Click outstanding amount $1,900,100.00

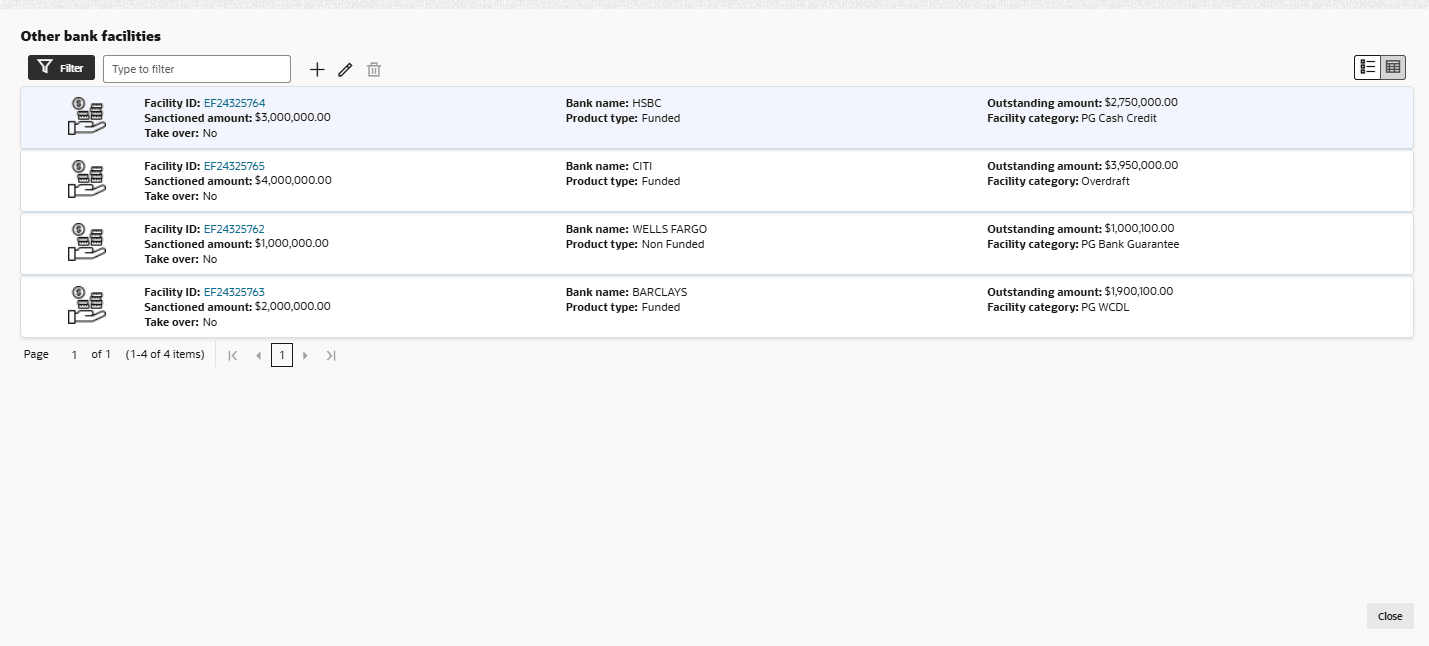coord(1139,291)
